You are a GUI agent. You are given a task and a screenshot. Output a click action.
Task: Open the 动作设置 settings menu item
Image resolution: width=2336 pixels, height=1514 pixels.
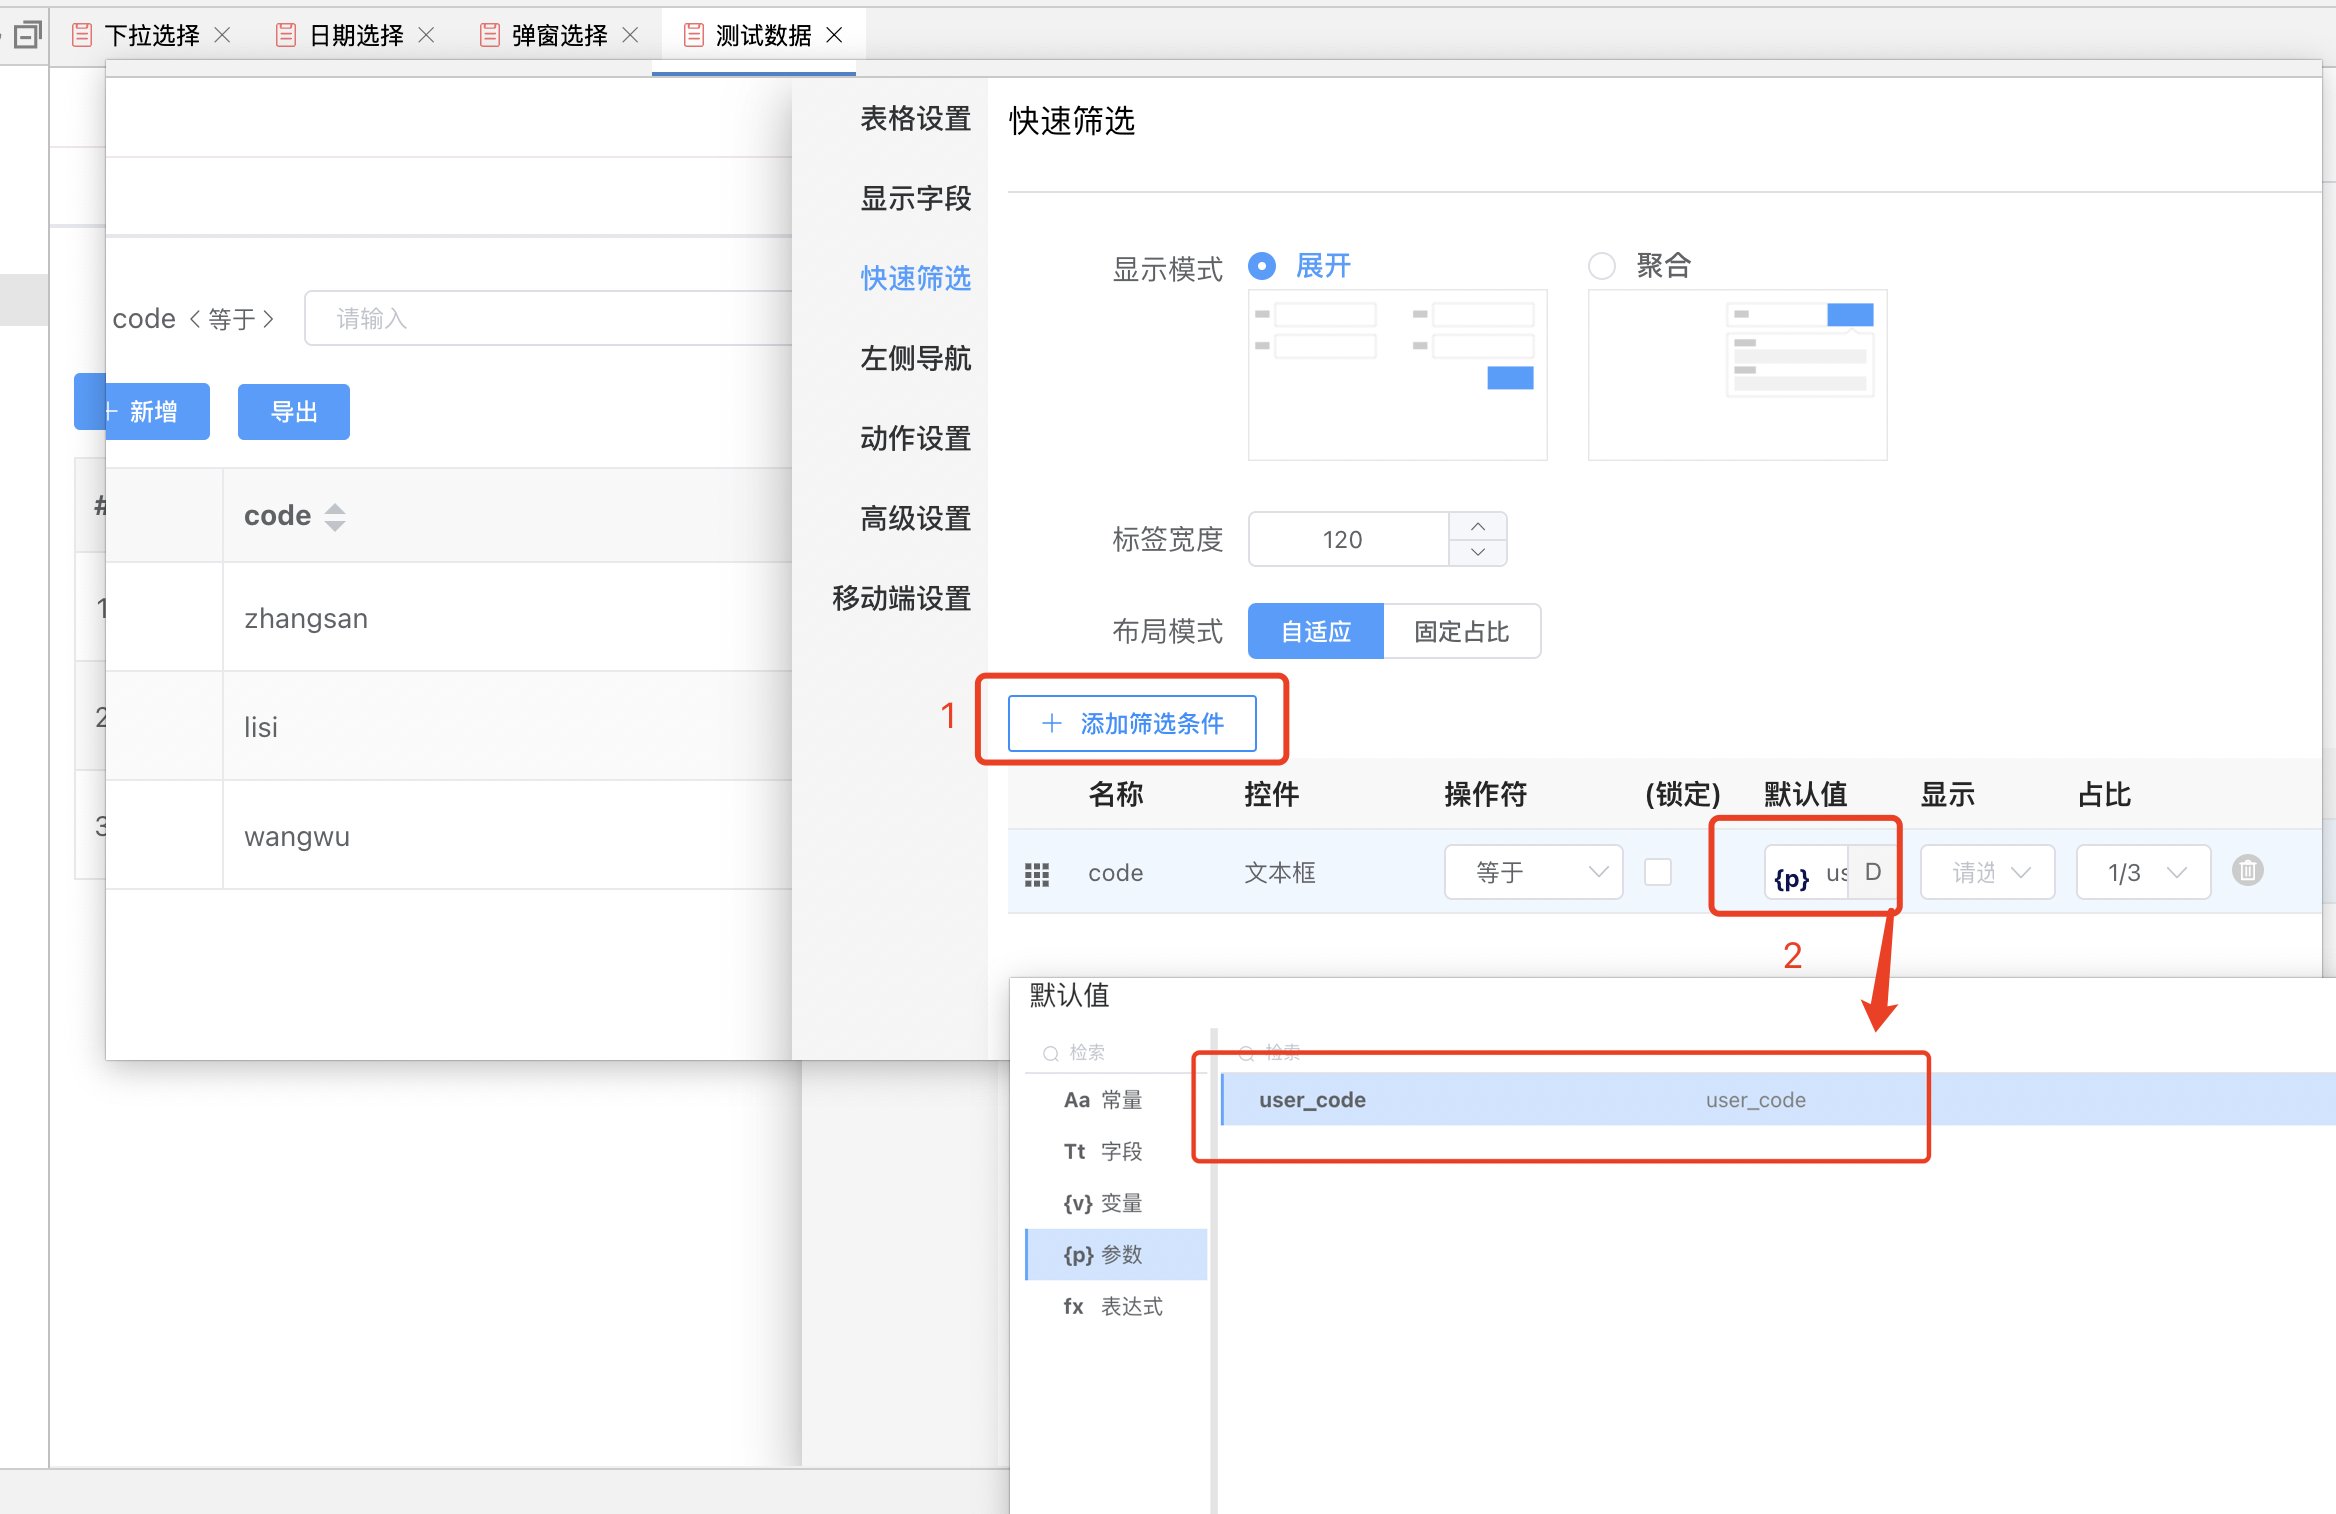coord(915,438)
